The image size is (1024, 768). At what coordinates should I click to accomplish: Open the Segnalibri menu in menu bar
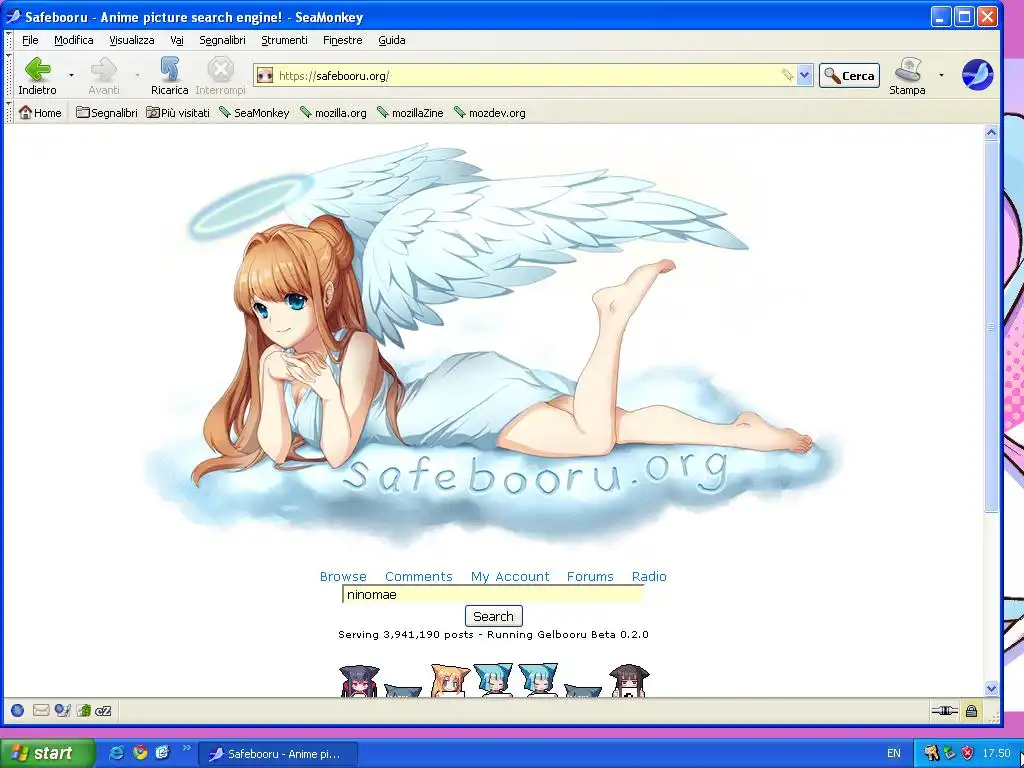[x=222, y=40]
